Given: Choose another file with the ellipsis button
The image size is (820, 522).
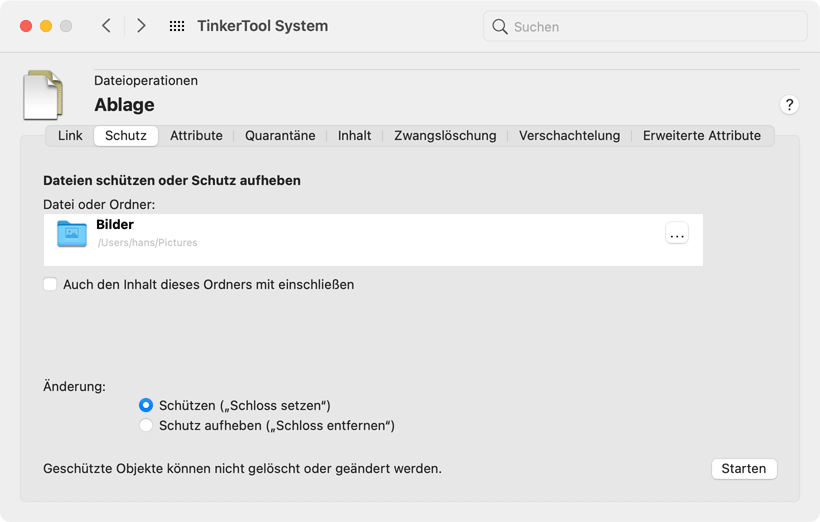Looking at the screenshot, I should (x=677, y=233).
